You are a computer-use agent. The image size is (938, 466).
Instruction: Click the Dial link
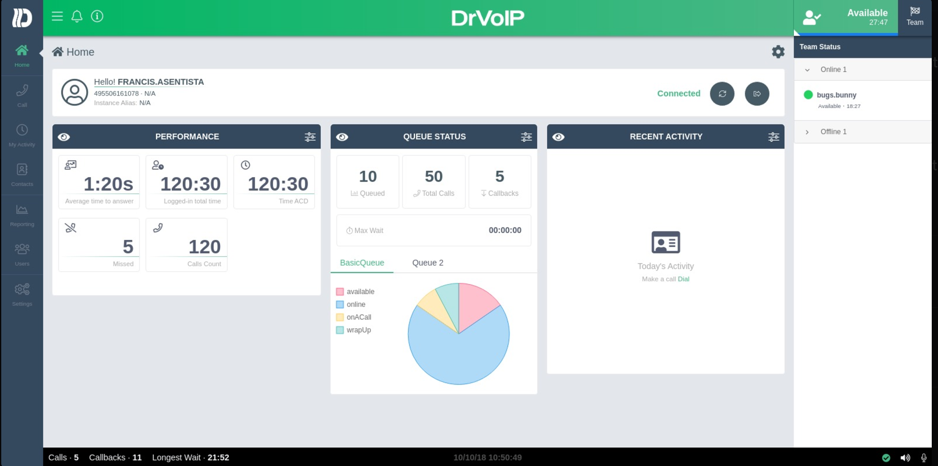[683, 279]
